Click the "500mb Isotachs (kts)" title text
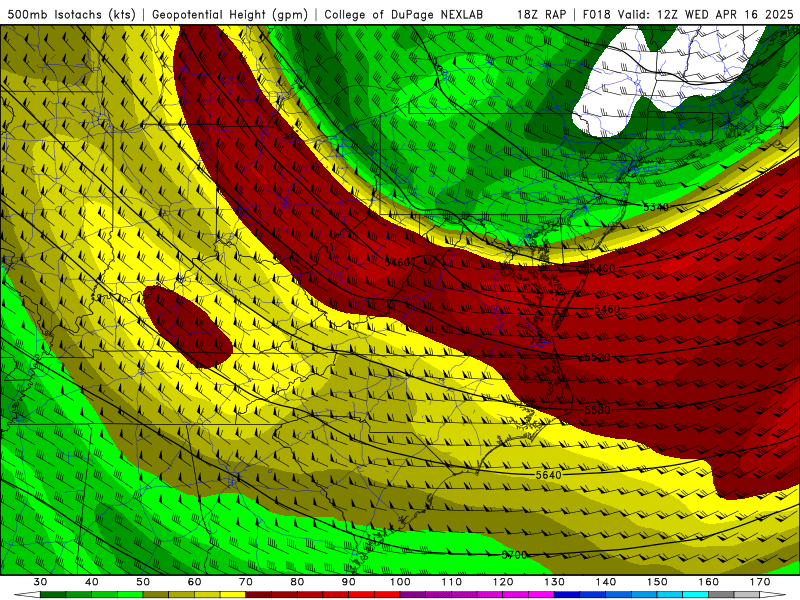The image size is (800, 600). [x=72, y=14]
